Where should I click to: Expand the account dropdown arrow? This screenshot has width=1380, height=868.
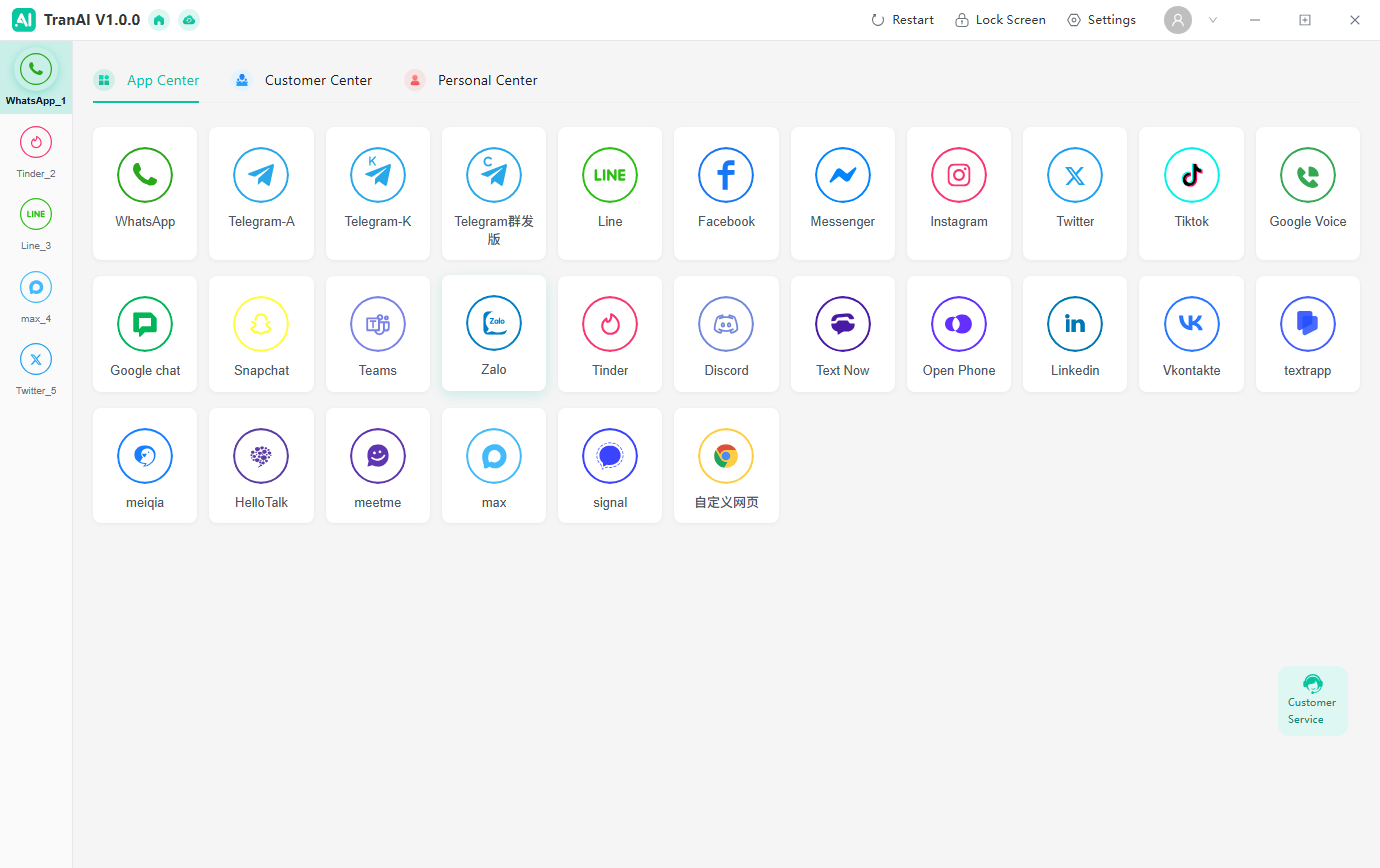coord(1213,20)
